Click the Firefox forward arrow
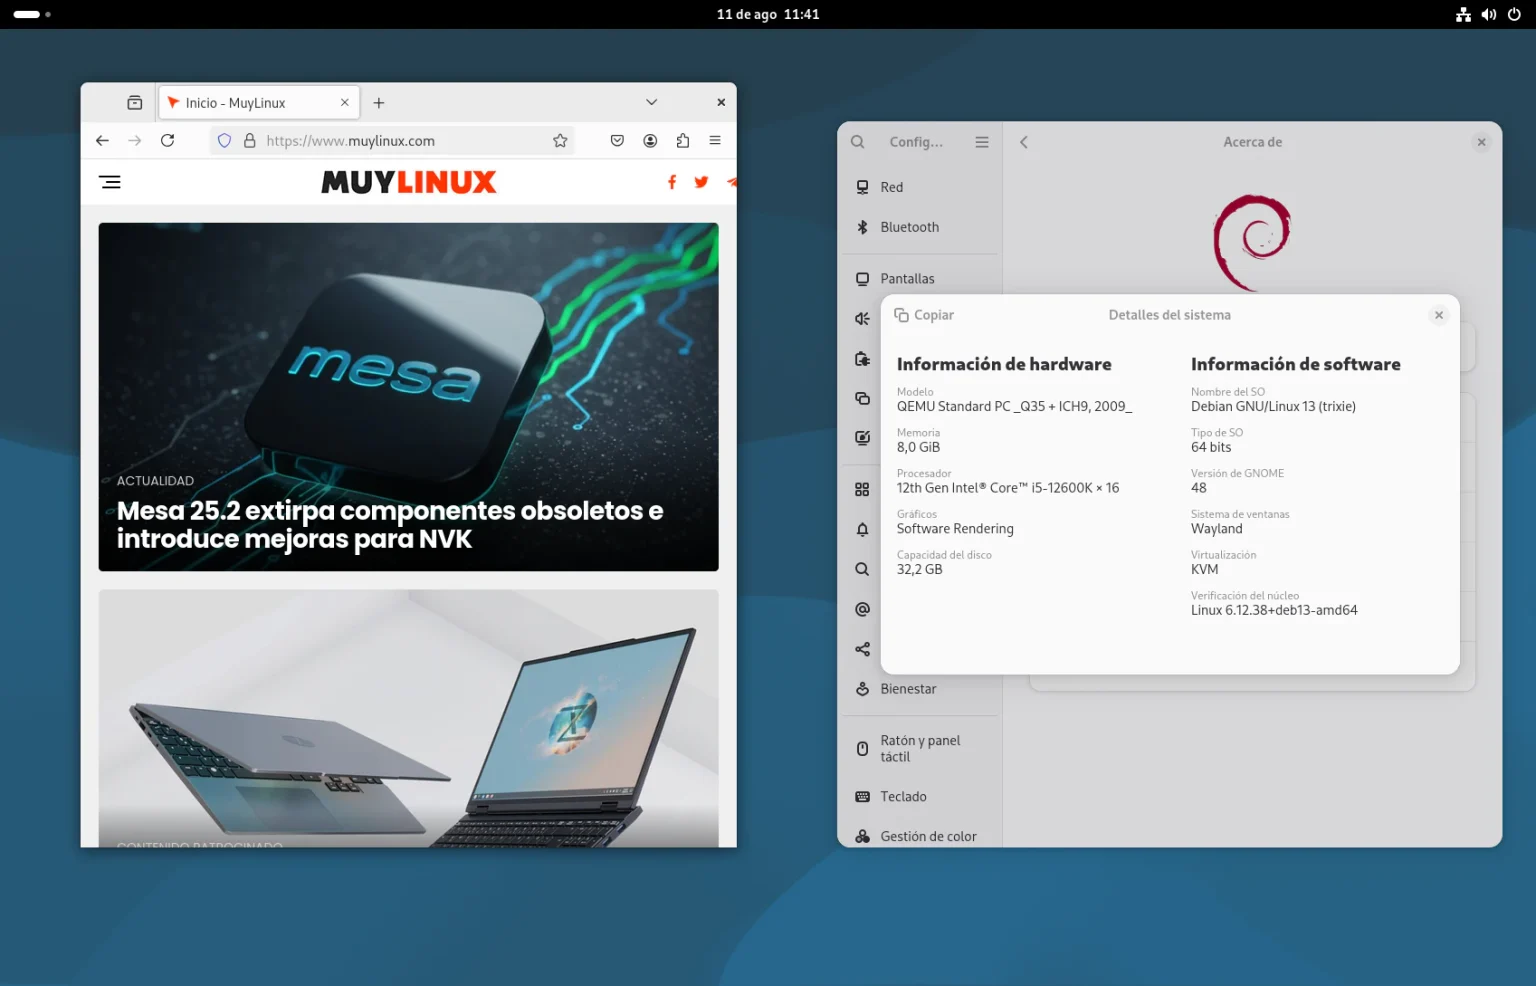The height and width of the screenshot is (986, 1536). (135, 141)
